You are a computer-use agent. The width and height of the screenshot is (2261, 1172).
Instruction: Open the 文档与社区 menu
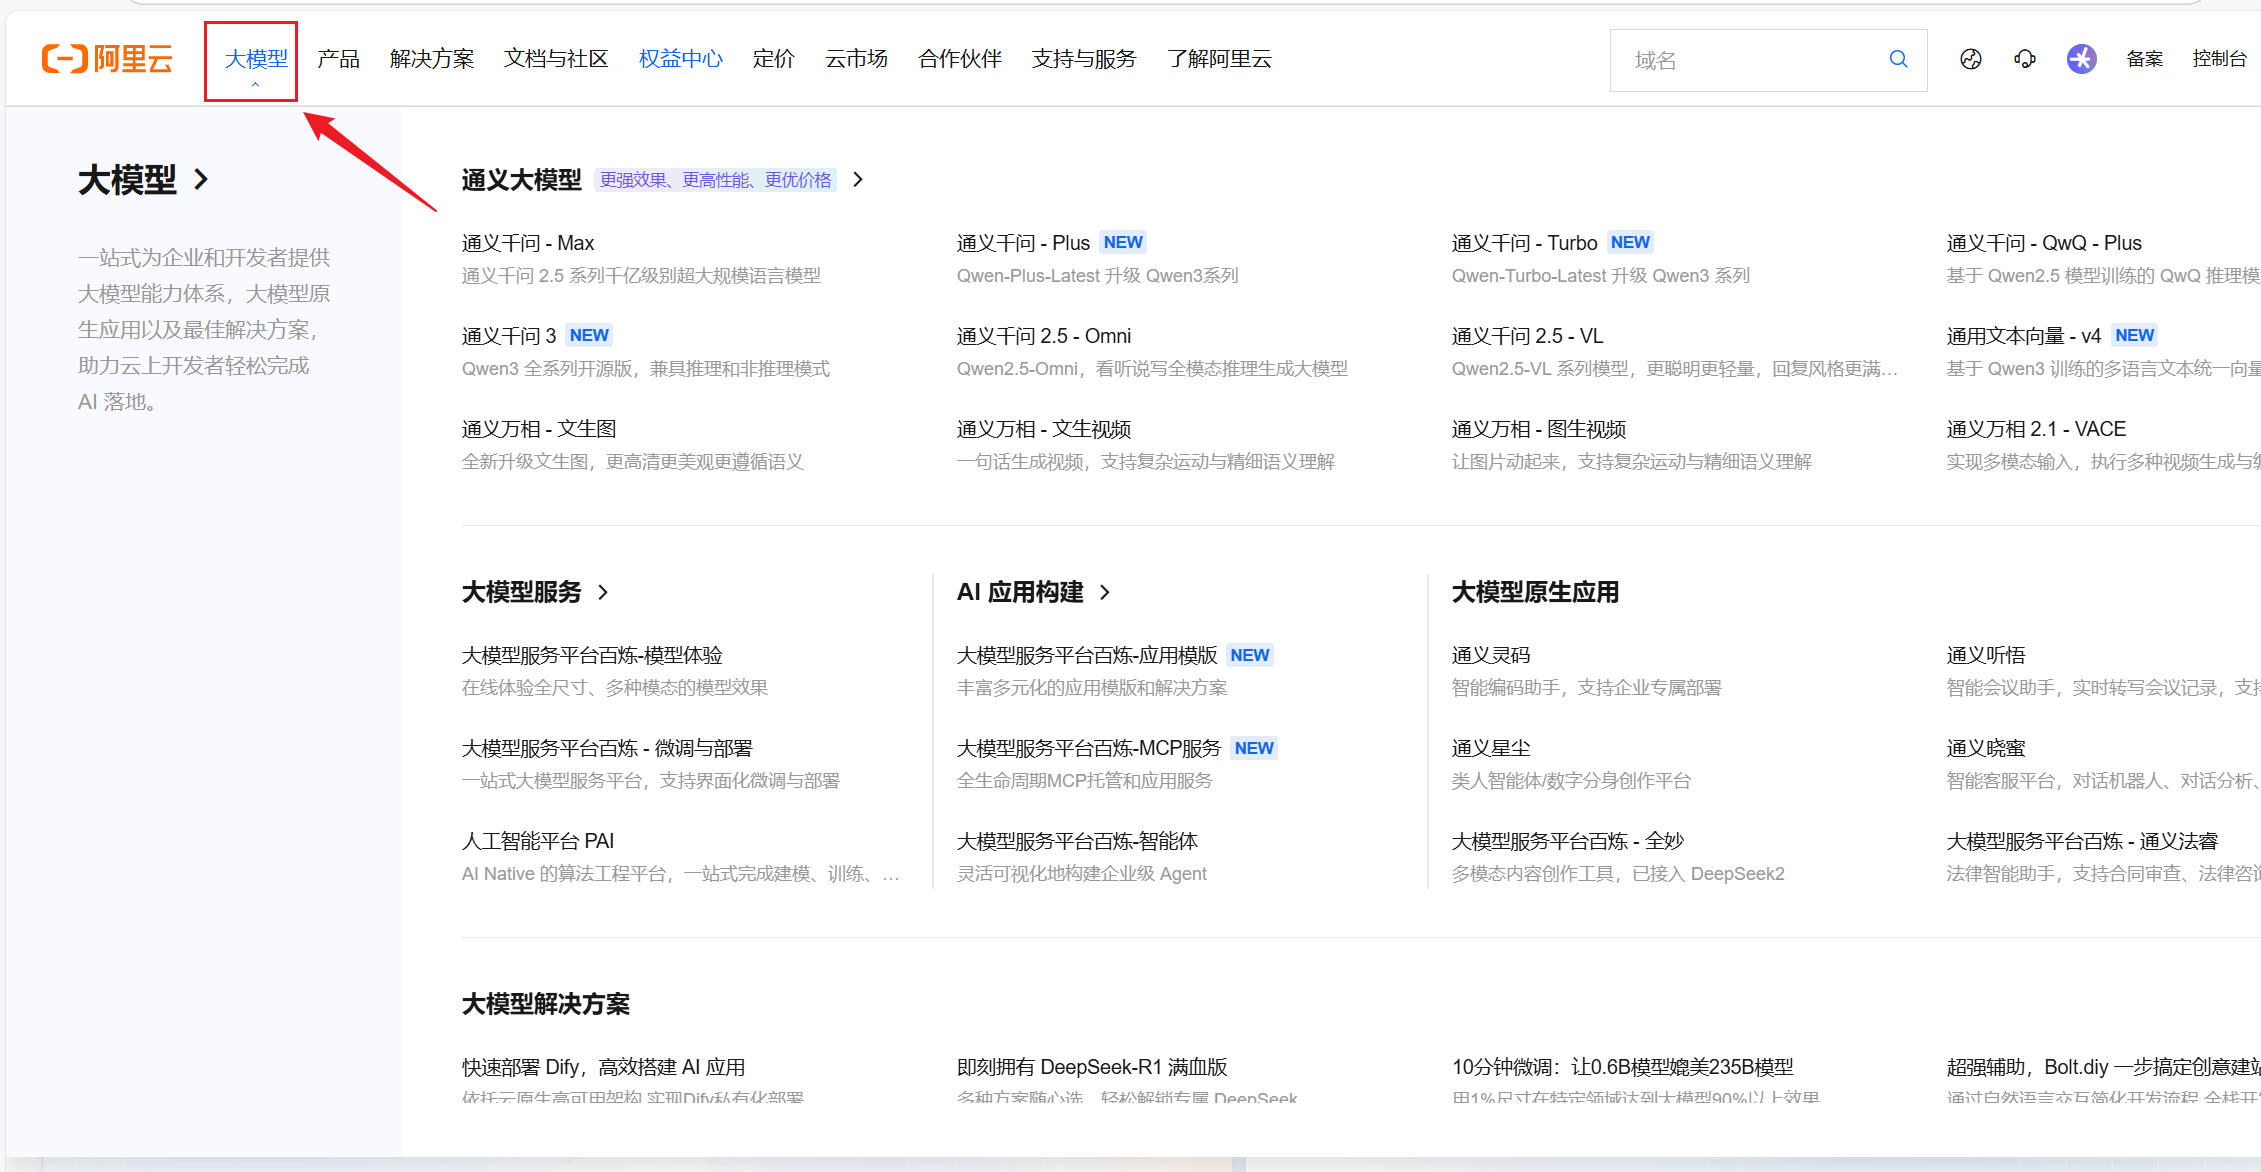pos(556,59)
